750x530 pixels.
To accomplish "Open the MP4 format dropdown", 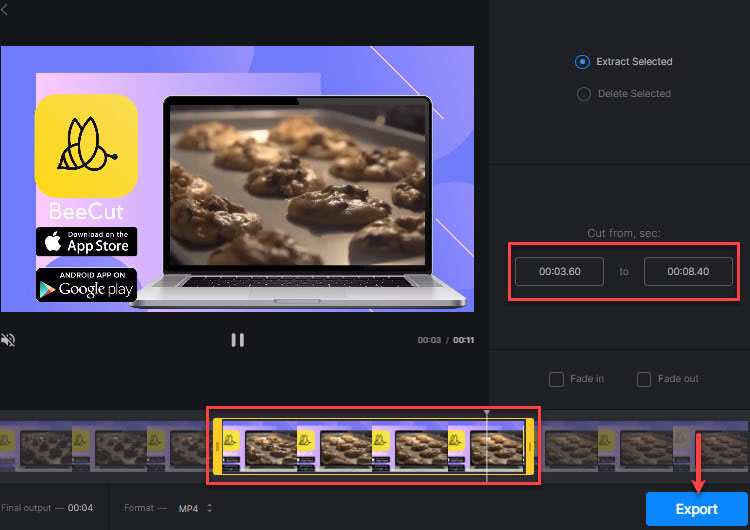I will click(x=195, y=508).
